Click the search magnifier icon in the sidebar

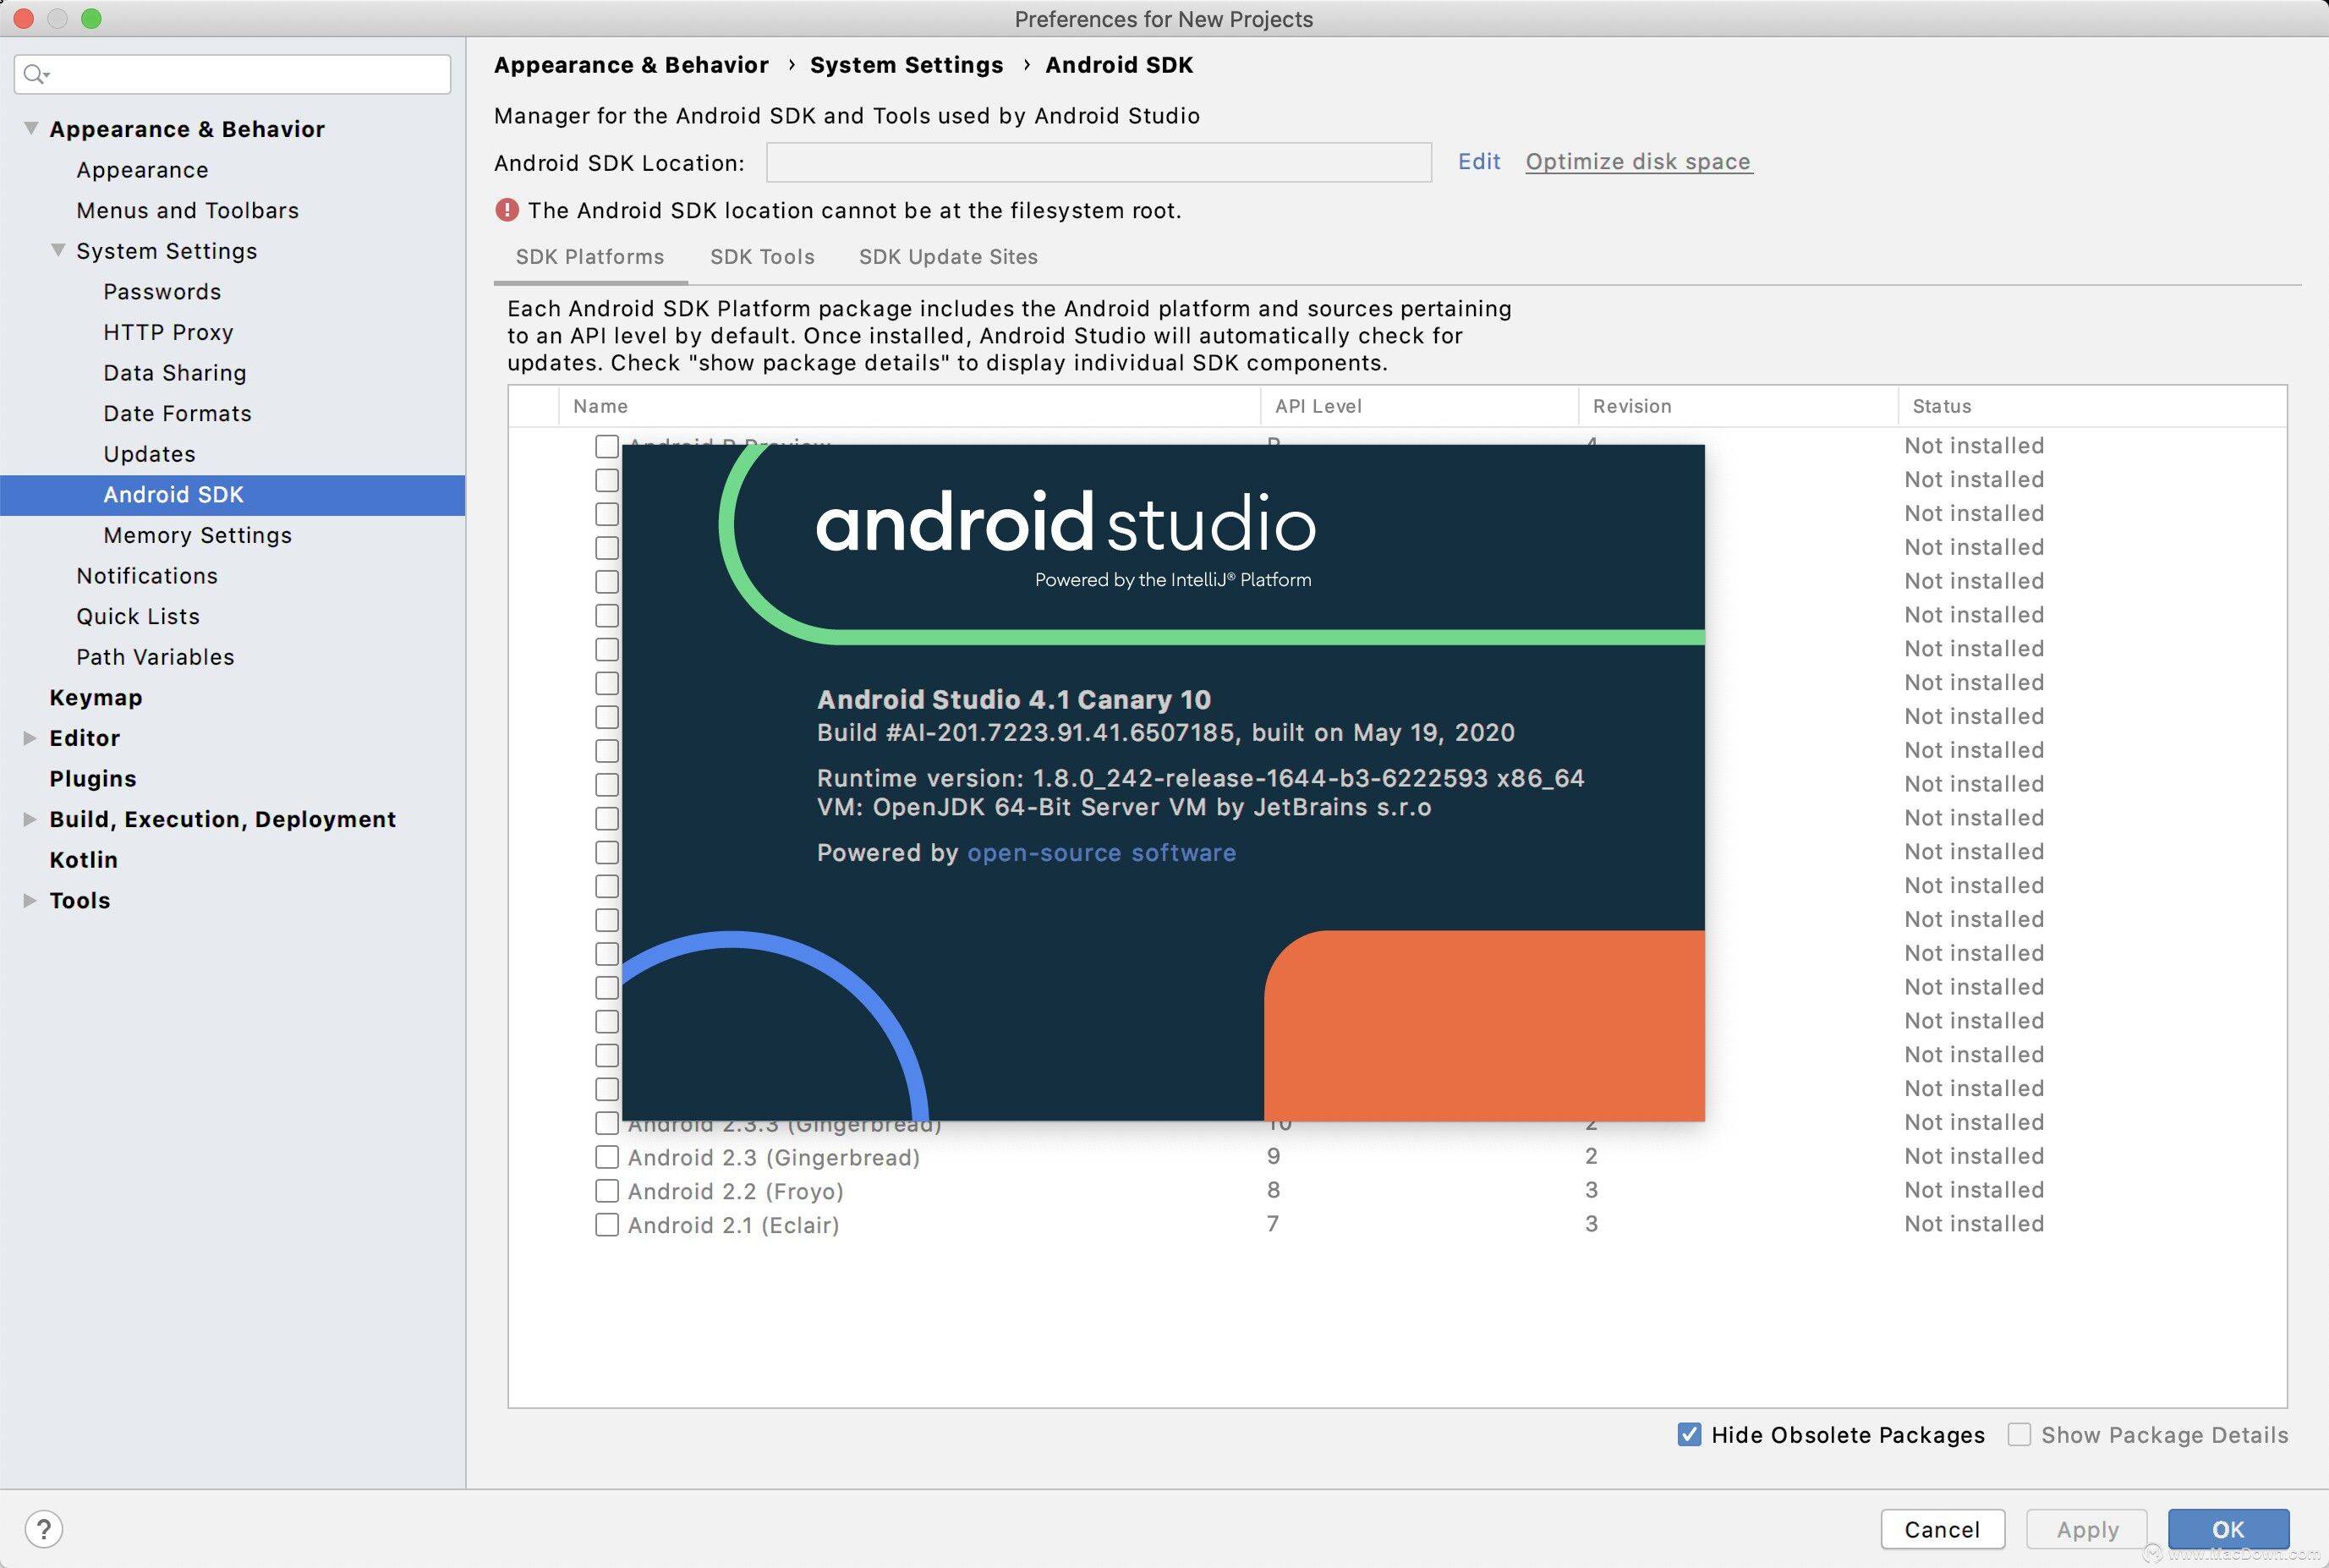click(x=36, y=74)
